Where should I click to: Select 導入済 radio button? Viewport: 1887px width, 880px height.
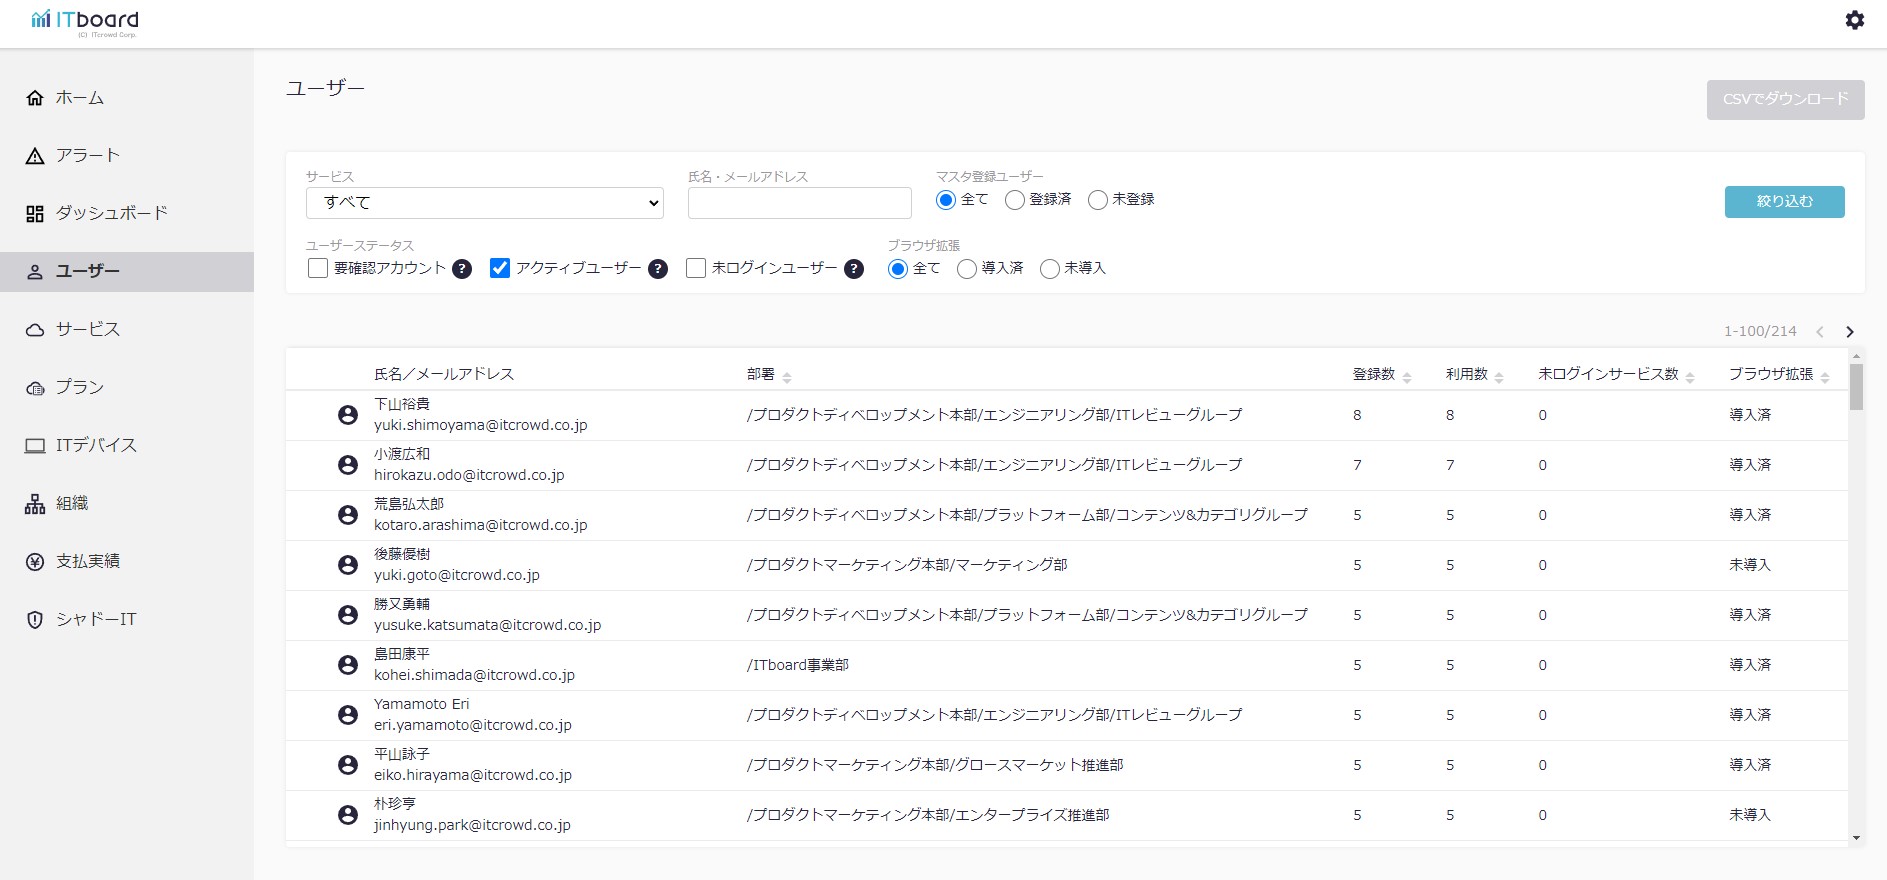(967, 269)
